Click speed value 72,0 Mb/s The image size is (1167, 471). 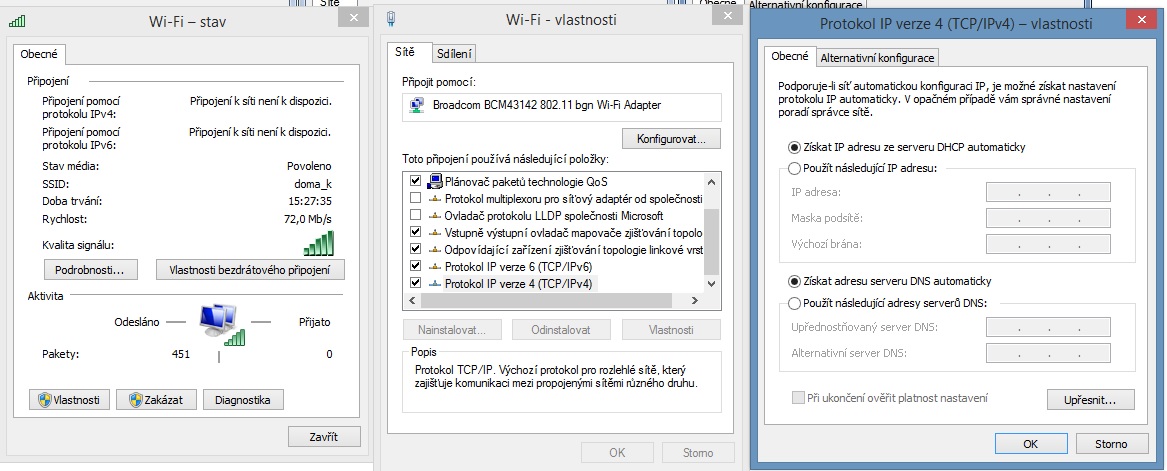[x=308, y=219]
